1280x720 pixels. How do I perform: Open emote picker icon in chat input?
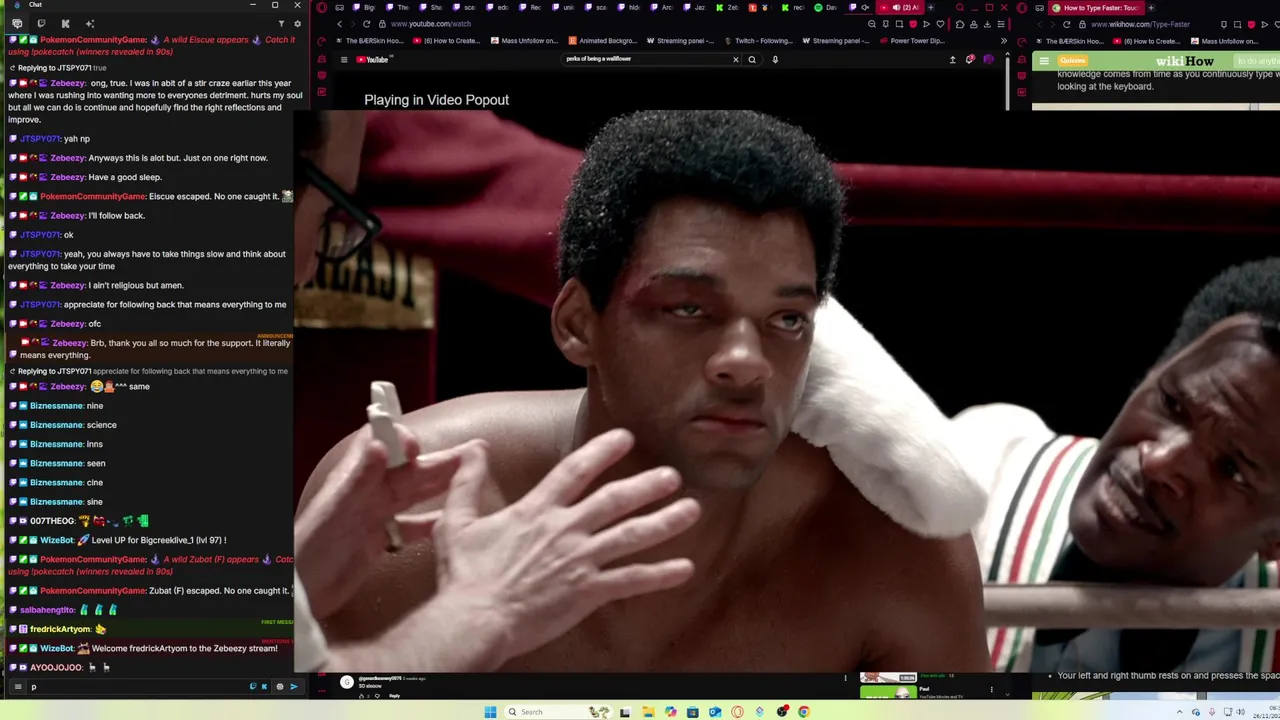pos(279,687)
